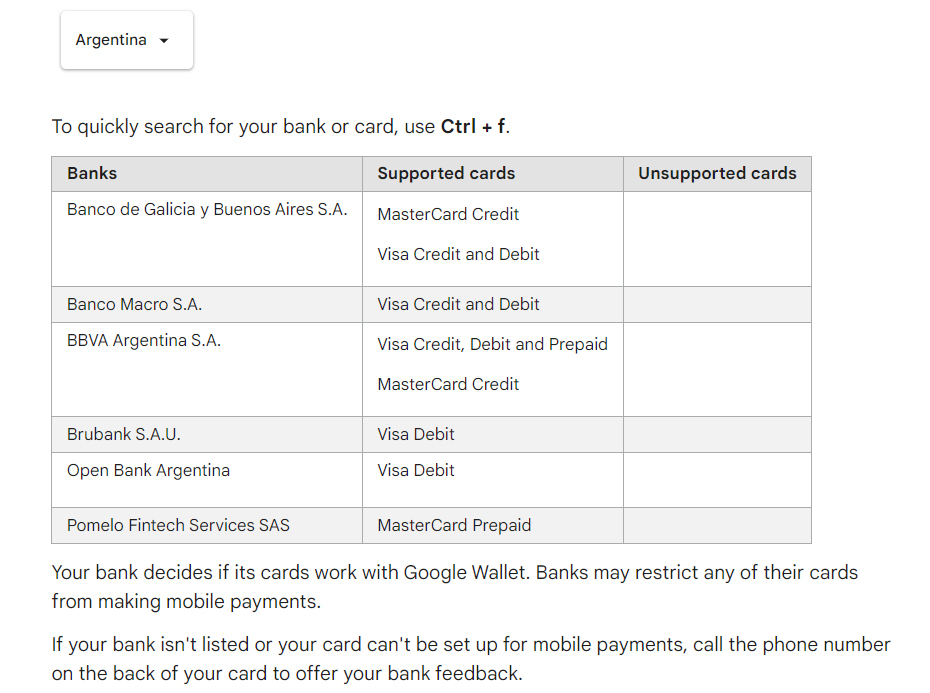Click the Unsupported cards column header

pos(717,174)
